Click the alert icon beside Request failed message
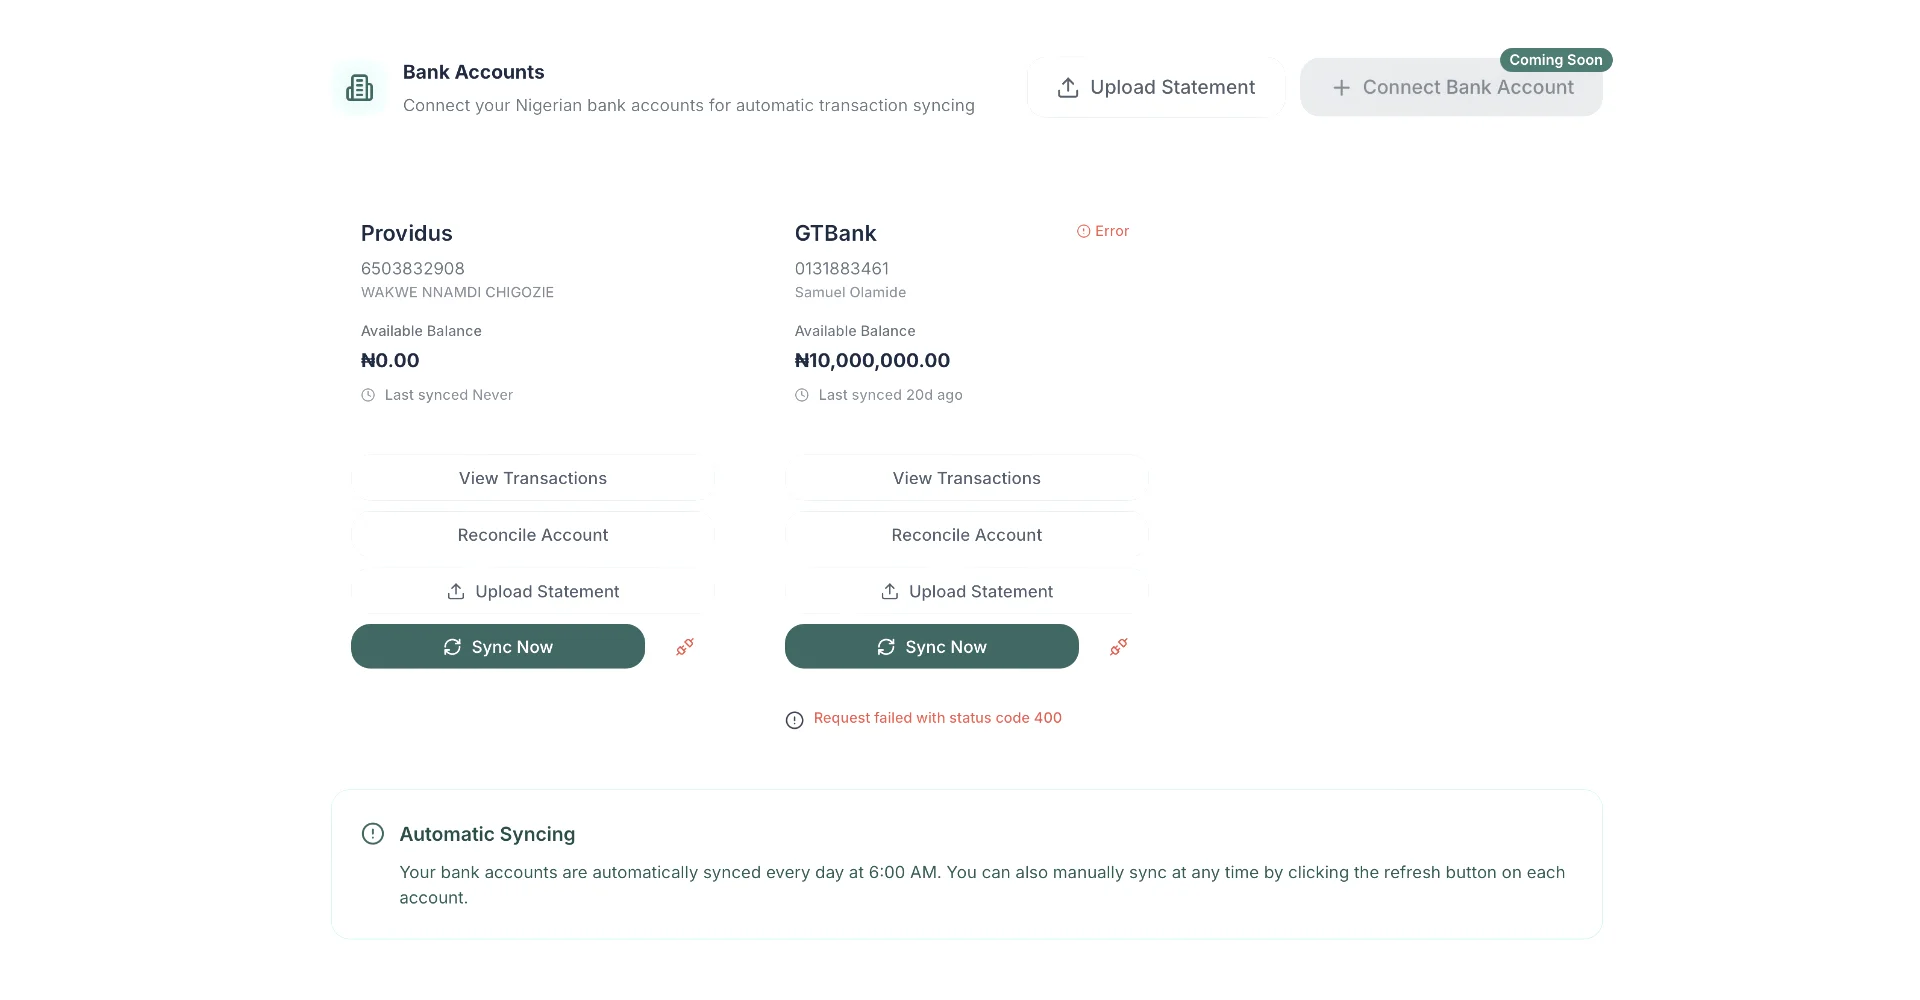This screenshot has height=1000, width=1920. click(x=794, y=719)
